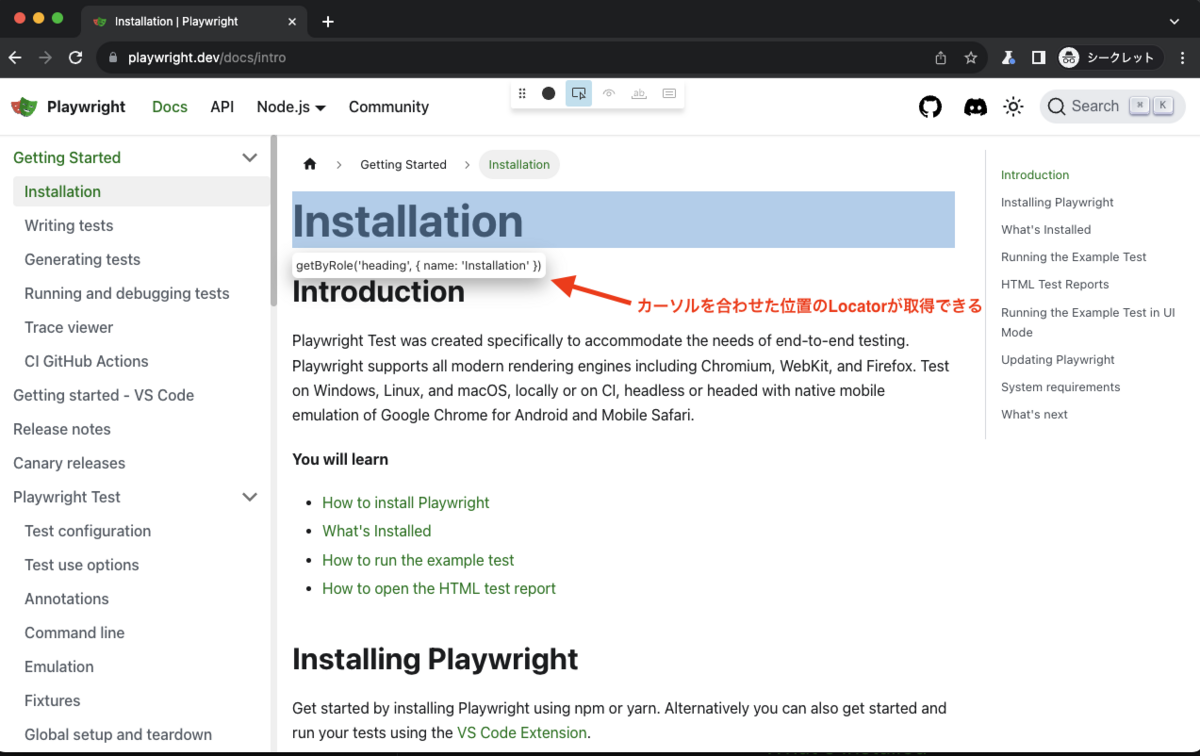Collapse the Playwright Test sidebar chevron
Viewport: 1200px width, 756px height.
click(250, 497)
